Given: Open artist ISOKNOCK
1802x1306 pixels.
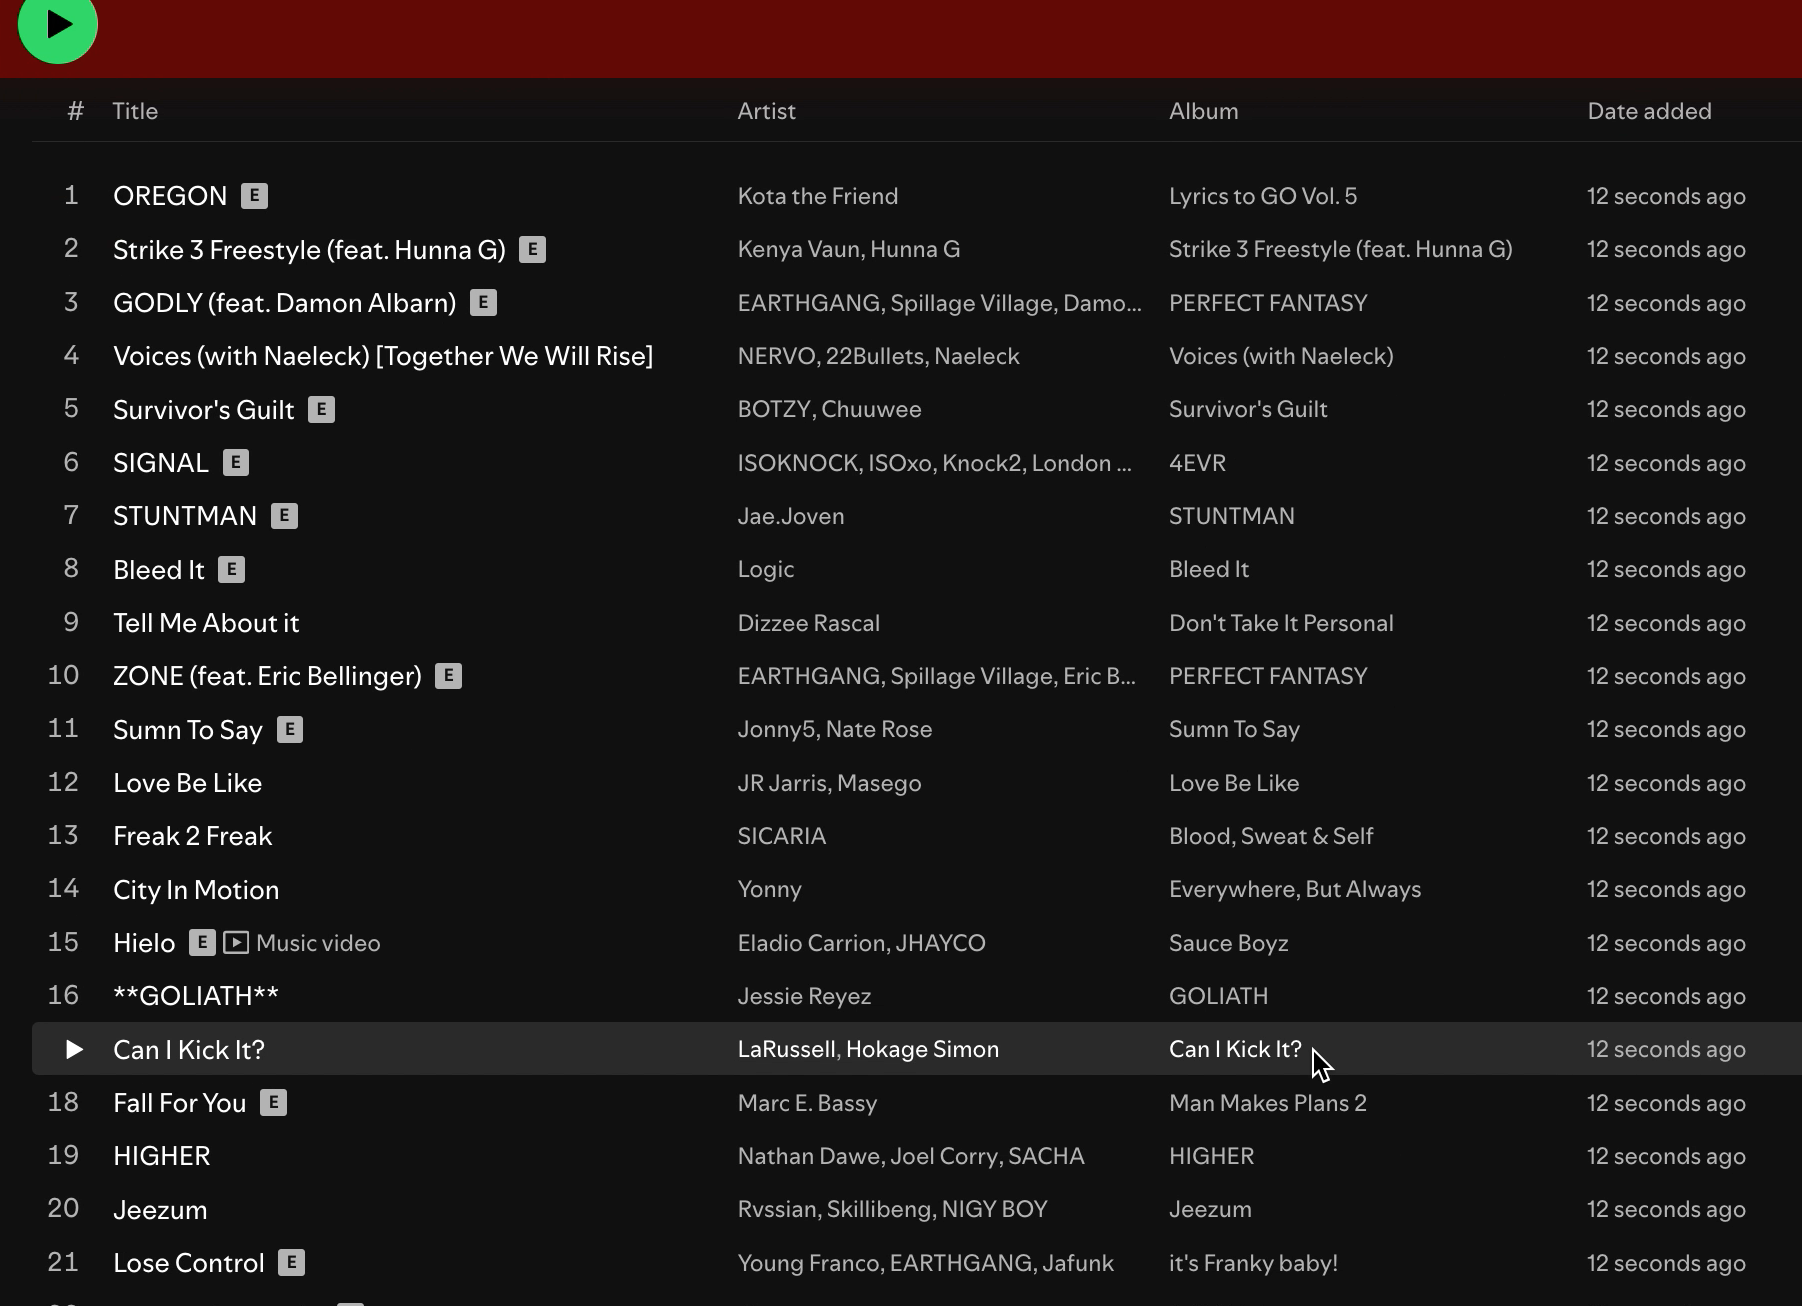Looking at the screenshot, I should [x=797, y=463].
